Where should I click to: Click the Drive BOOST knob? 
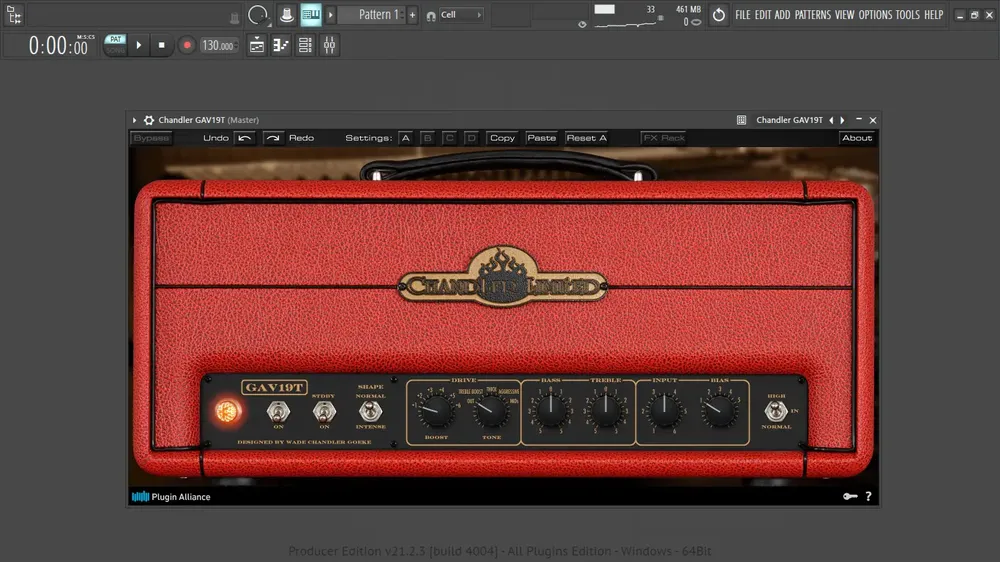coord(436,411)
